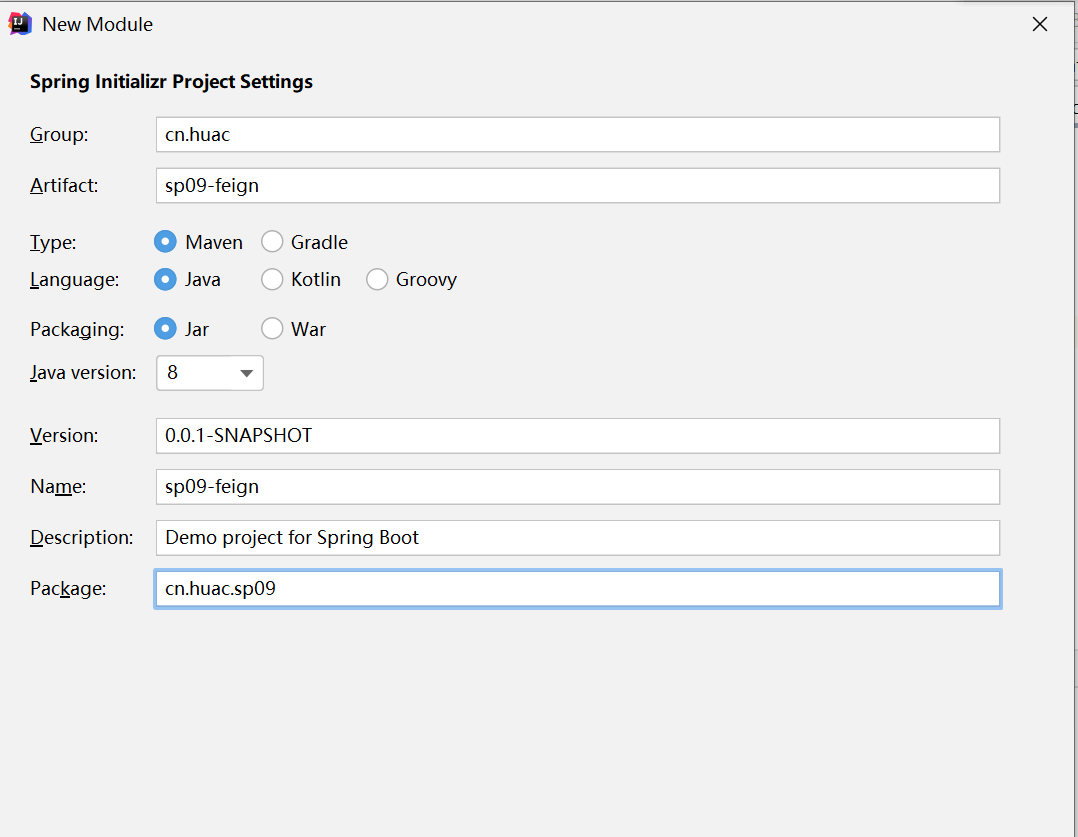Click the Package label text
Viewport: 1078px width, 837px height.
click(68, 589)
